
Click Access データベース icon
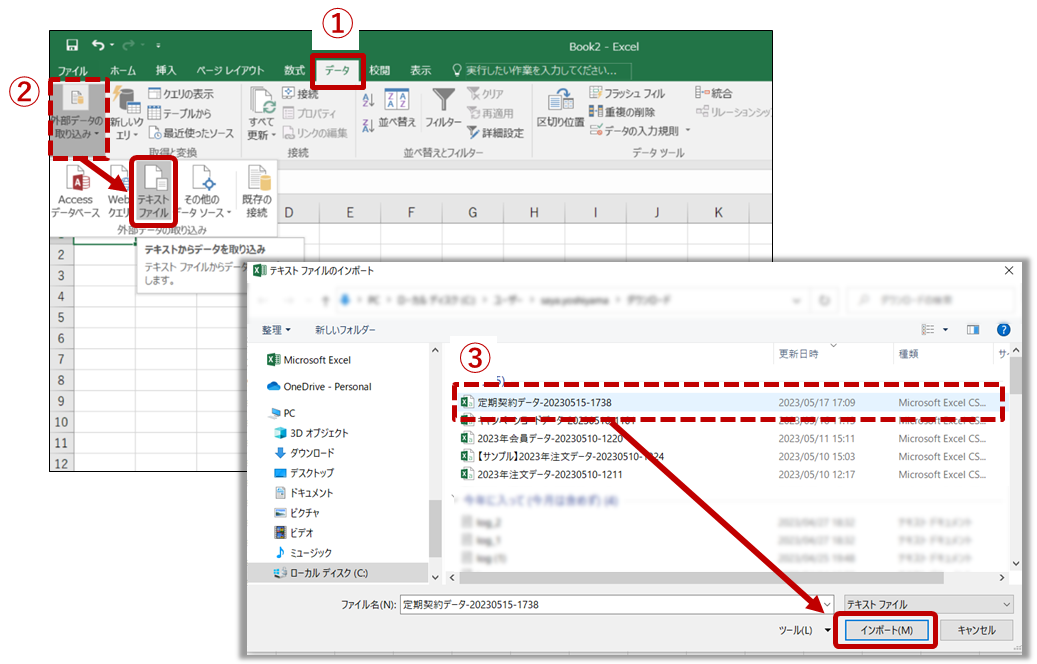(76, 192)
